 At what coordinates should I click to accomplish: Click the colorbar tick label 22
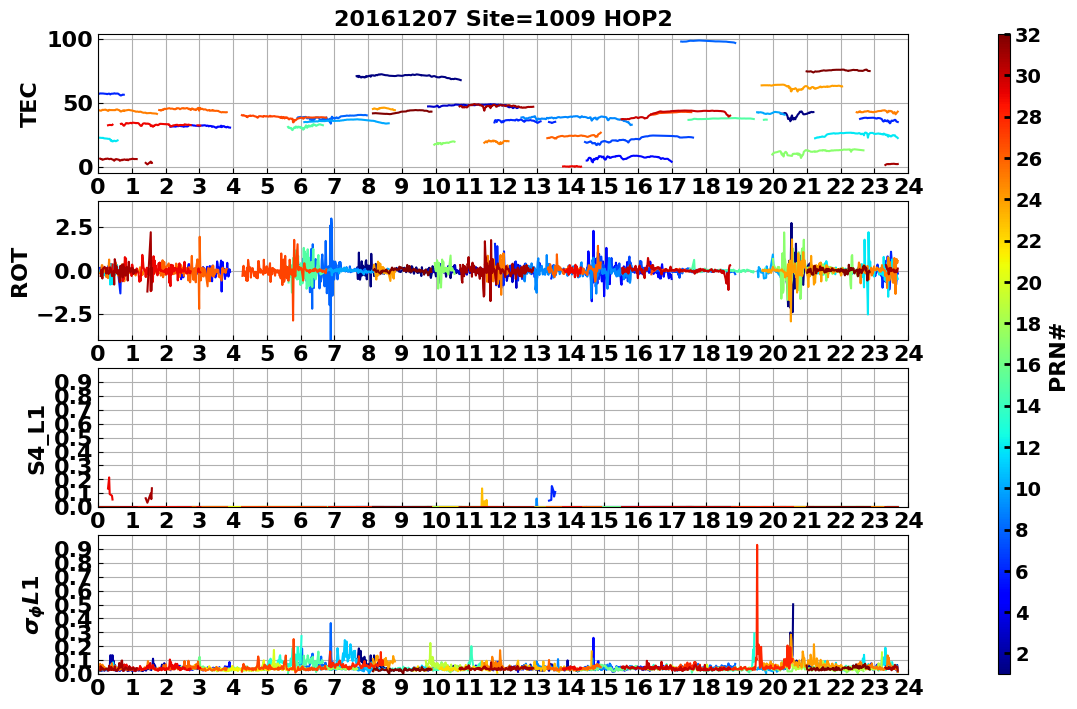click(x=1028, y=241)
